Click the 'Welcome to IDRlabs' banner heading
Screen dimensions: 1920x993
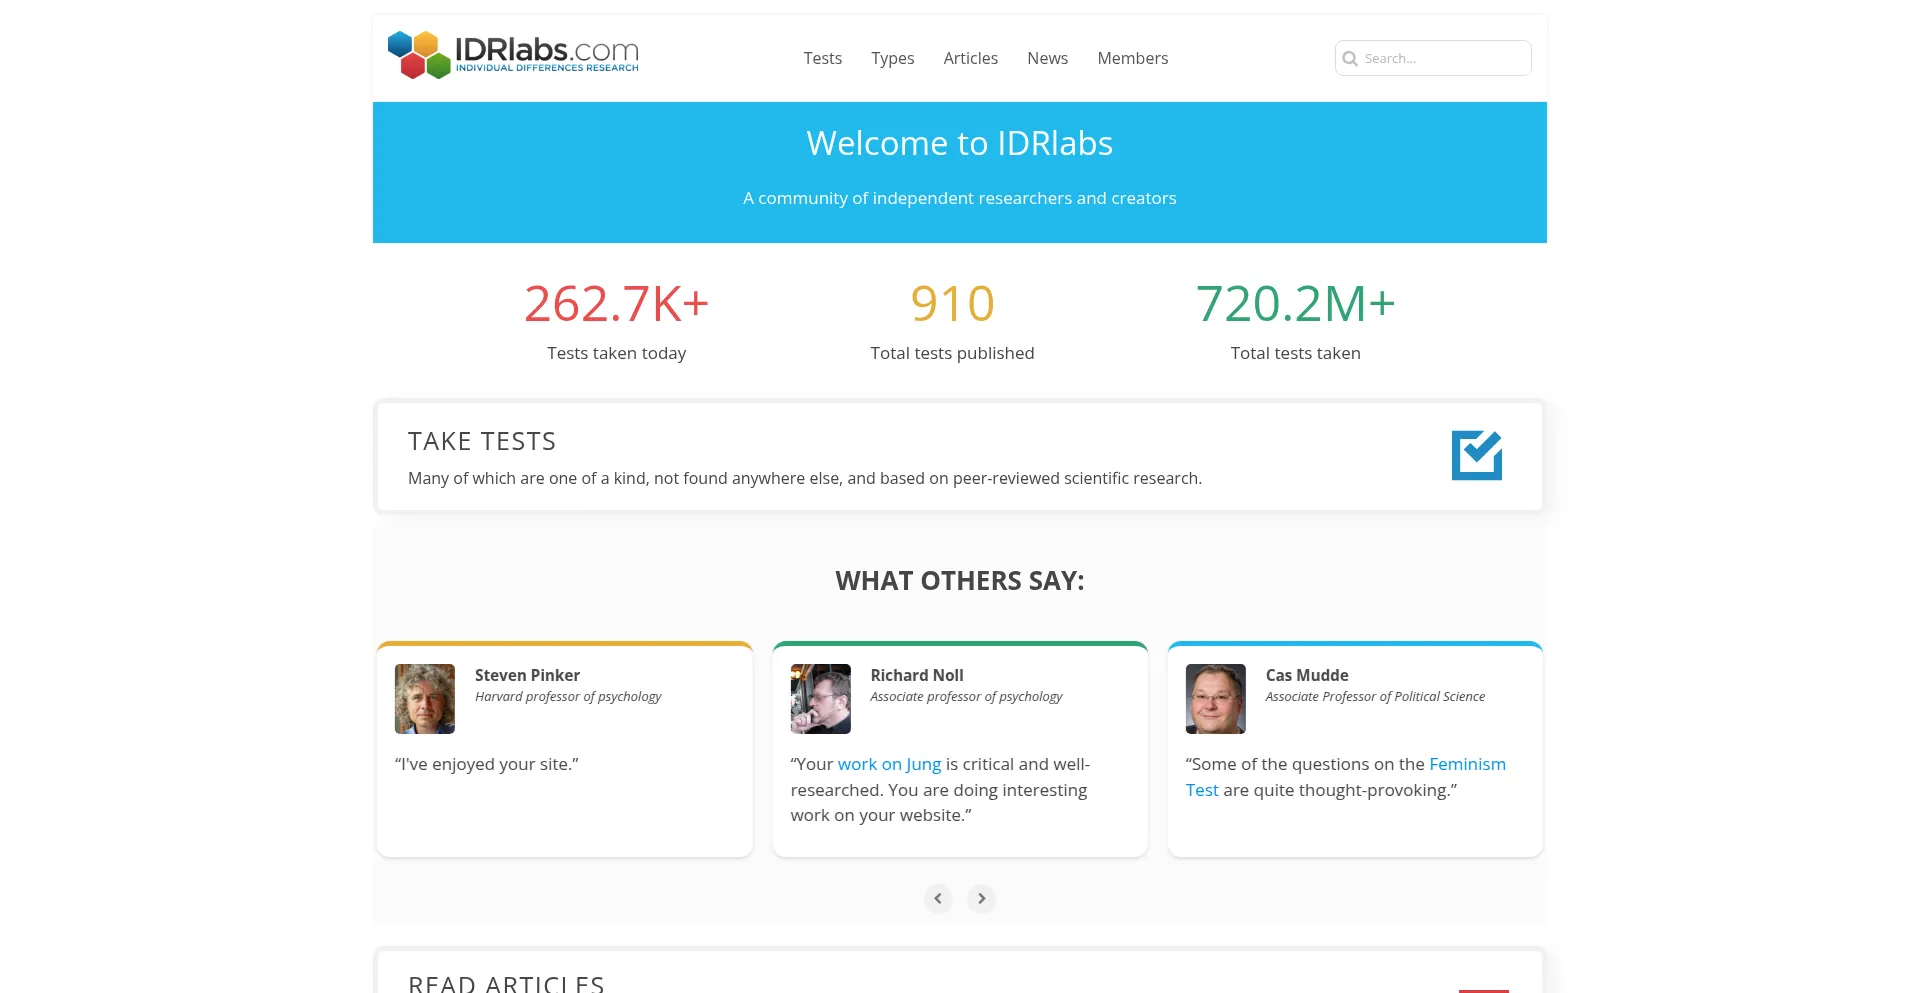click(960, 143)
